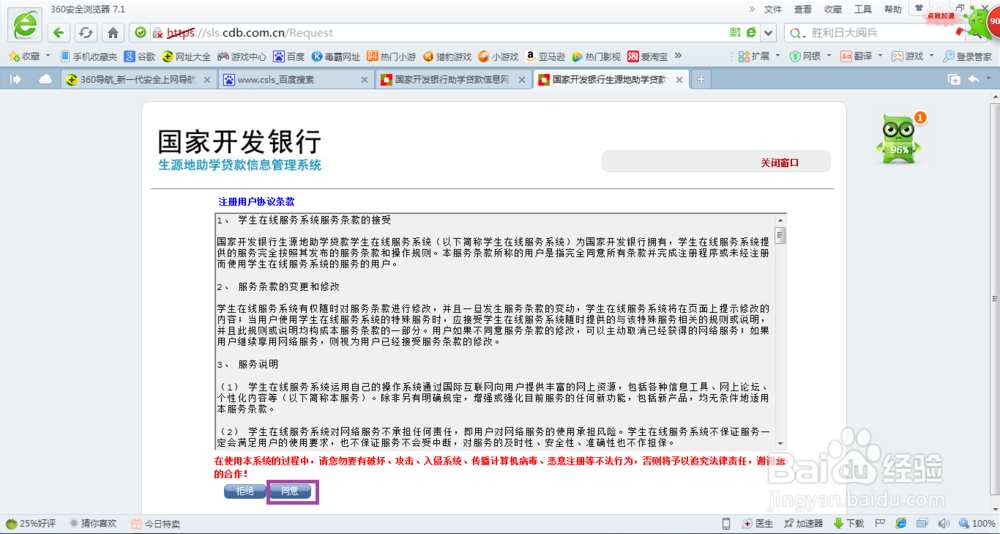
Task: Click 今日特卖 in the status bar
Action: [156, 524]
